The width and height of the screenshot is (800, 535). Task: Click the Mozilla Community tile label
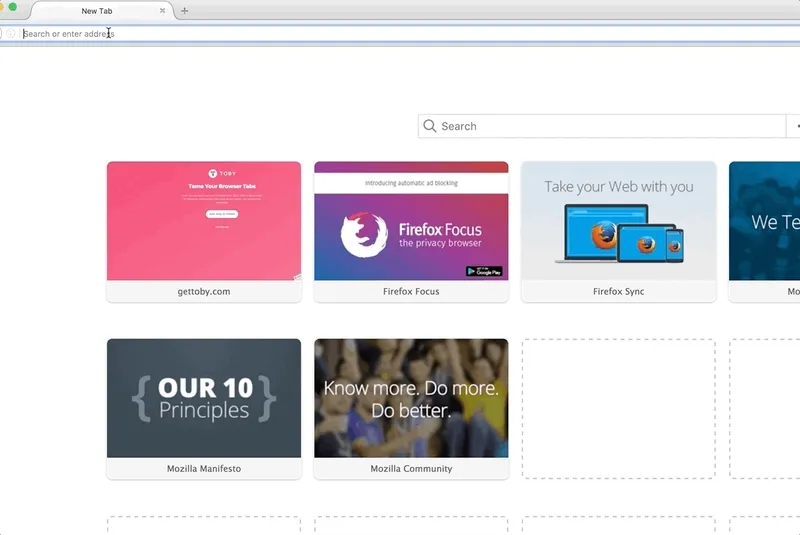tap(411, 469)
